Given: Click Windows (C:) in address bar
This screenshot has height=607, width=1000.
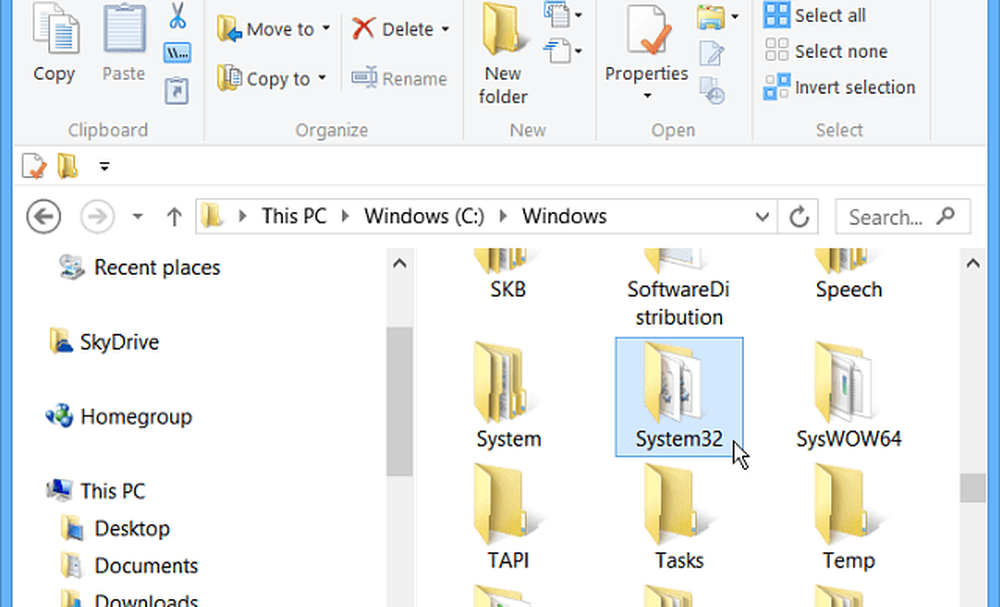Looking at the screenshot, I should click(424, 216).
